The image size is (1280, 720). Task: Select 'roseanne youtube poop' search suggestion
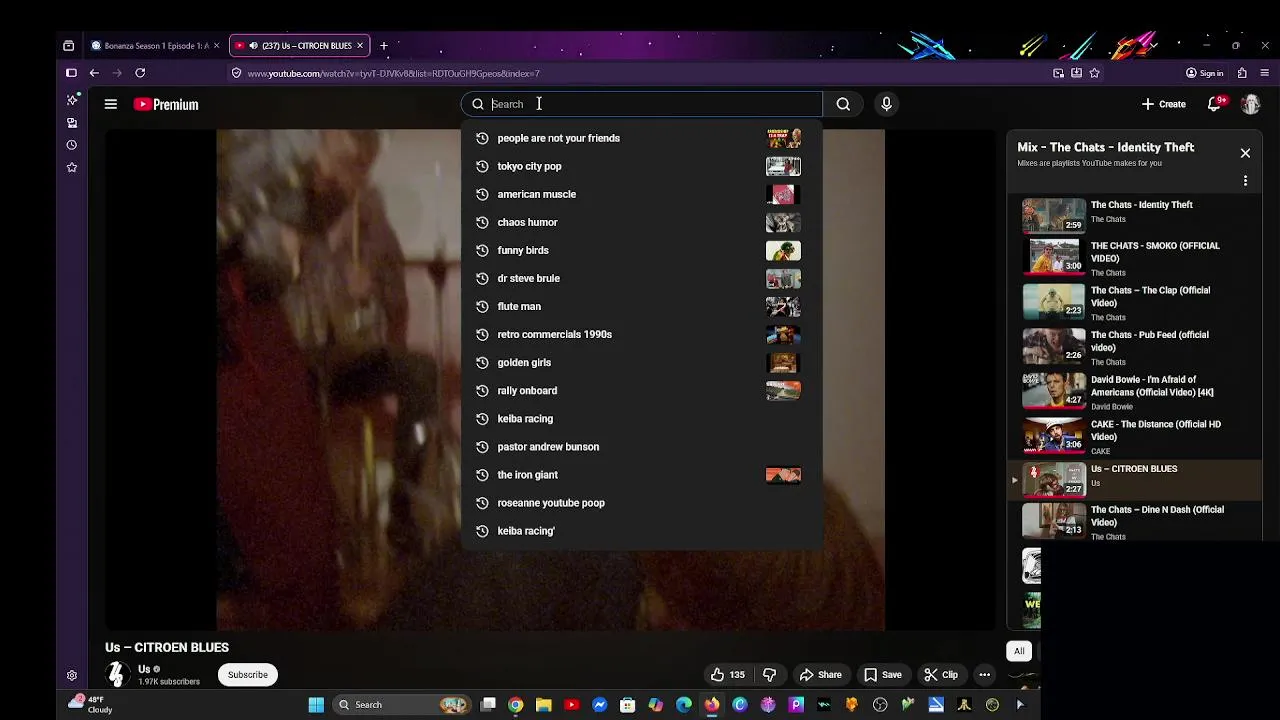point(641,502)
